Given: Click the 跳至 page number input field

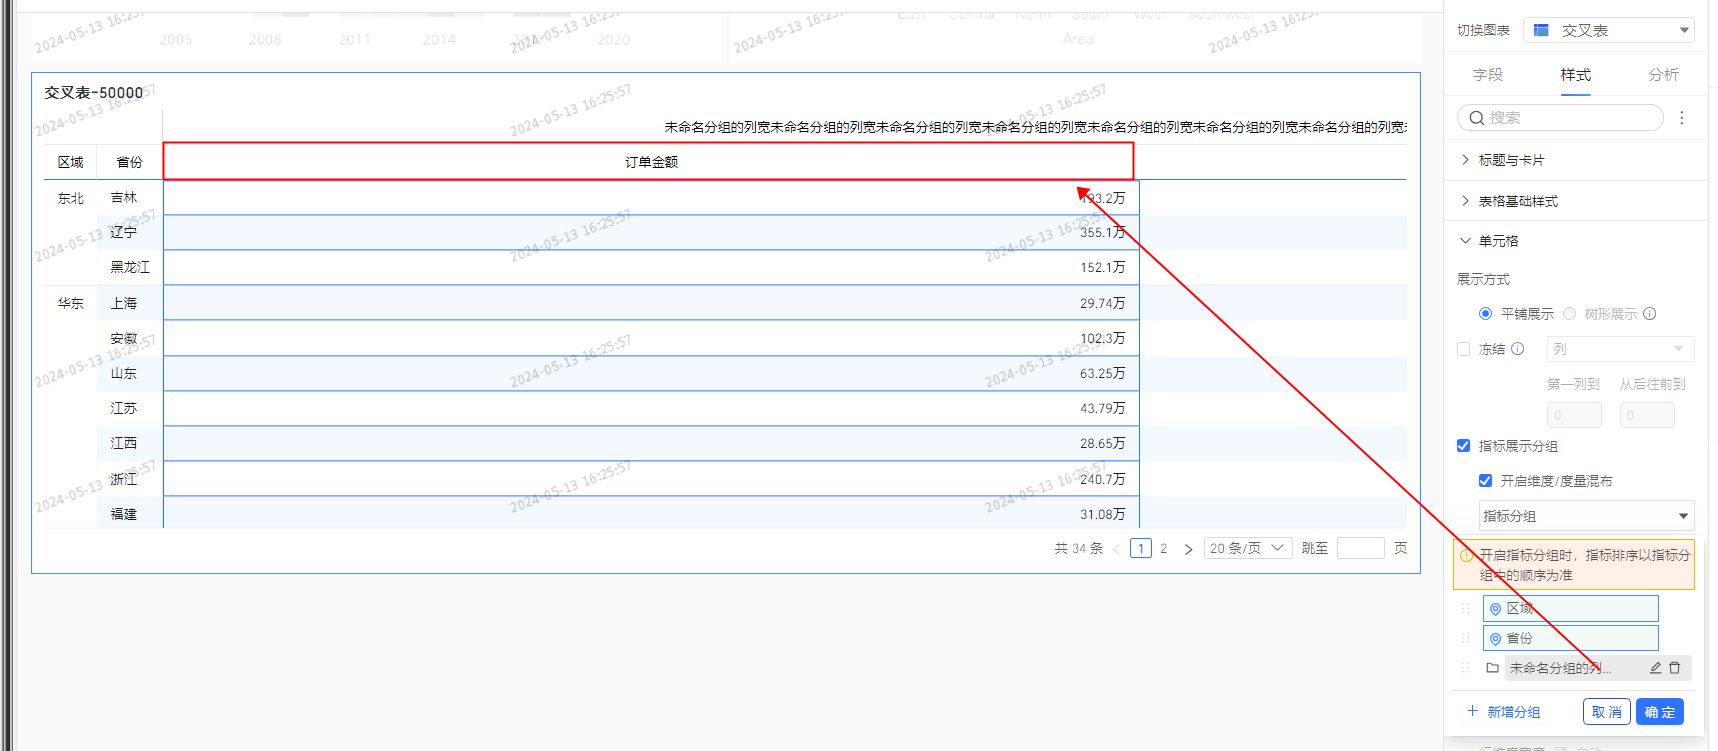Looking at the screenshot, I should [1360, 548].
